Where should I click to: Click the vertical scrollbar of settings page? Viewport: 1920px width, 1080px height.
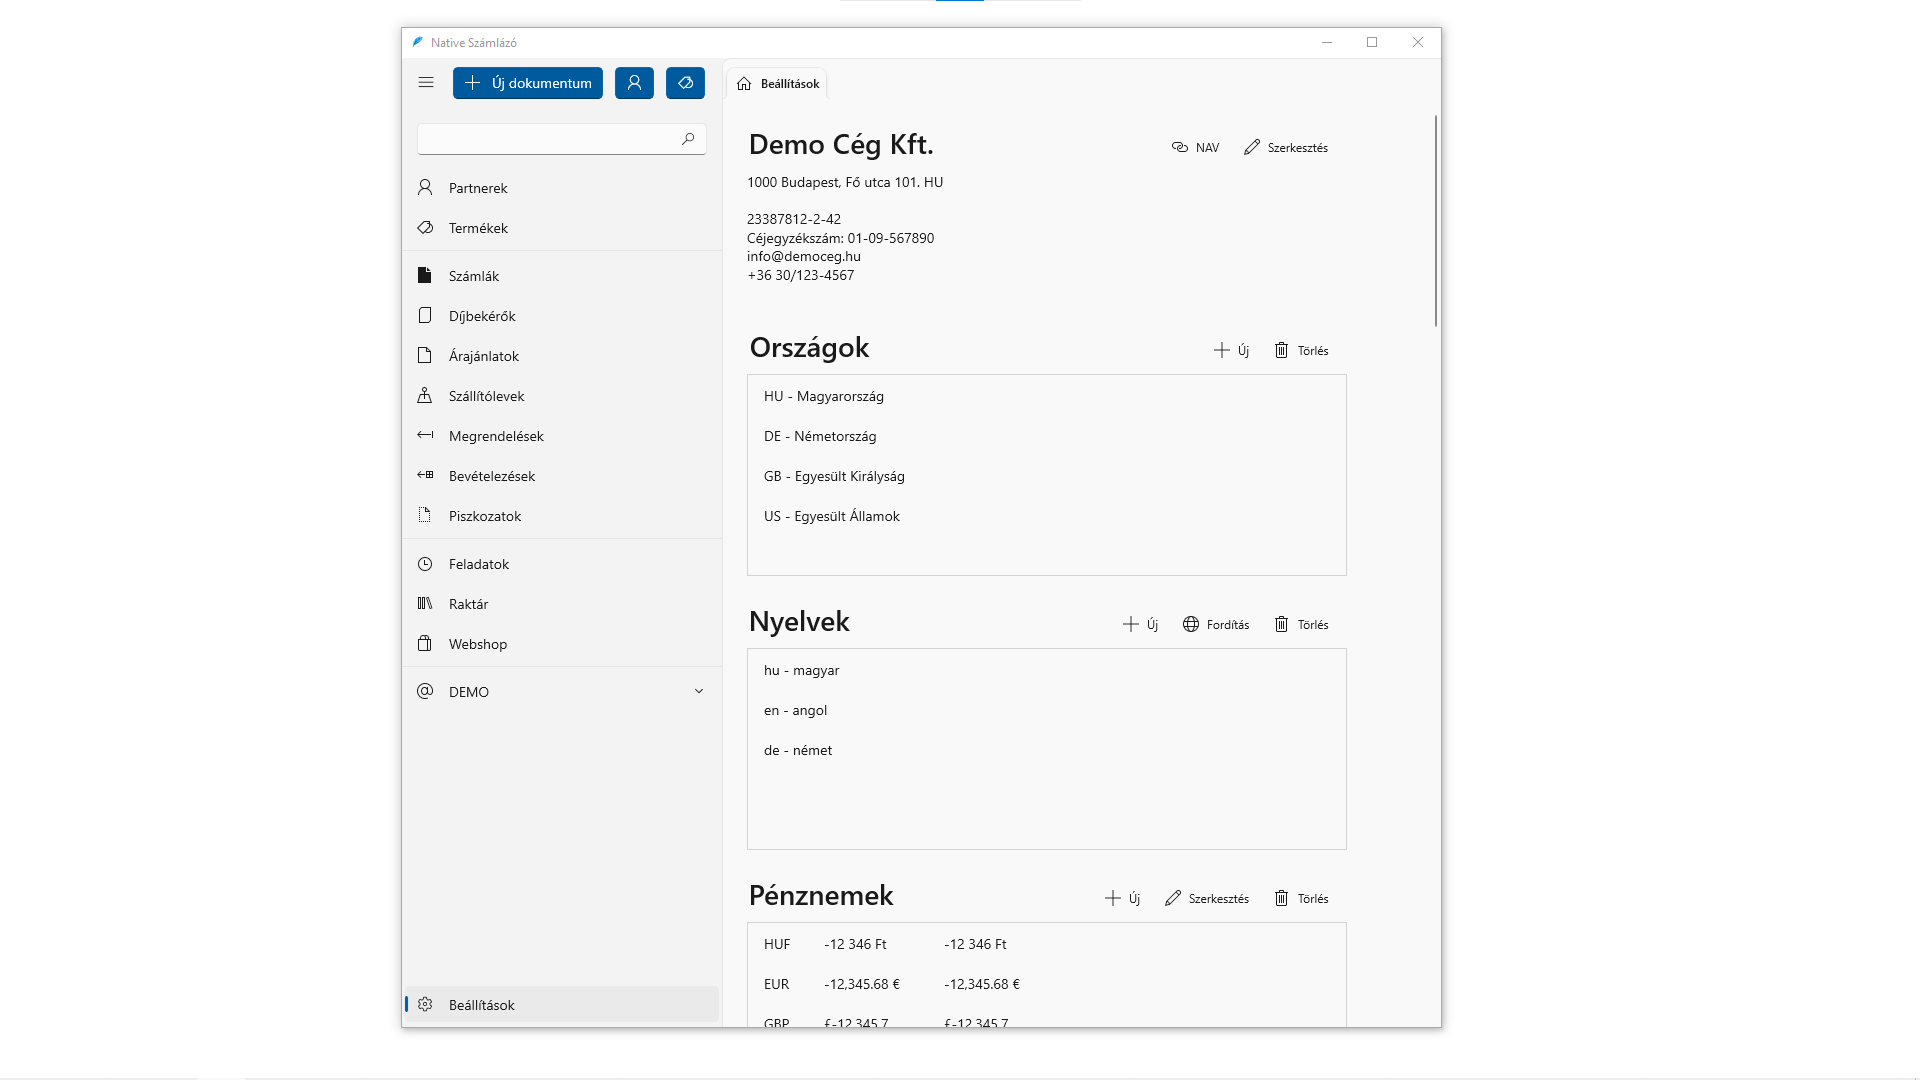pos(1436,220)
